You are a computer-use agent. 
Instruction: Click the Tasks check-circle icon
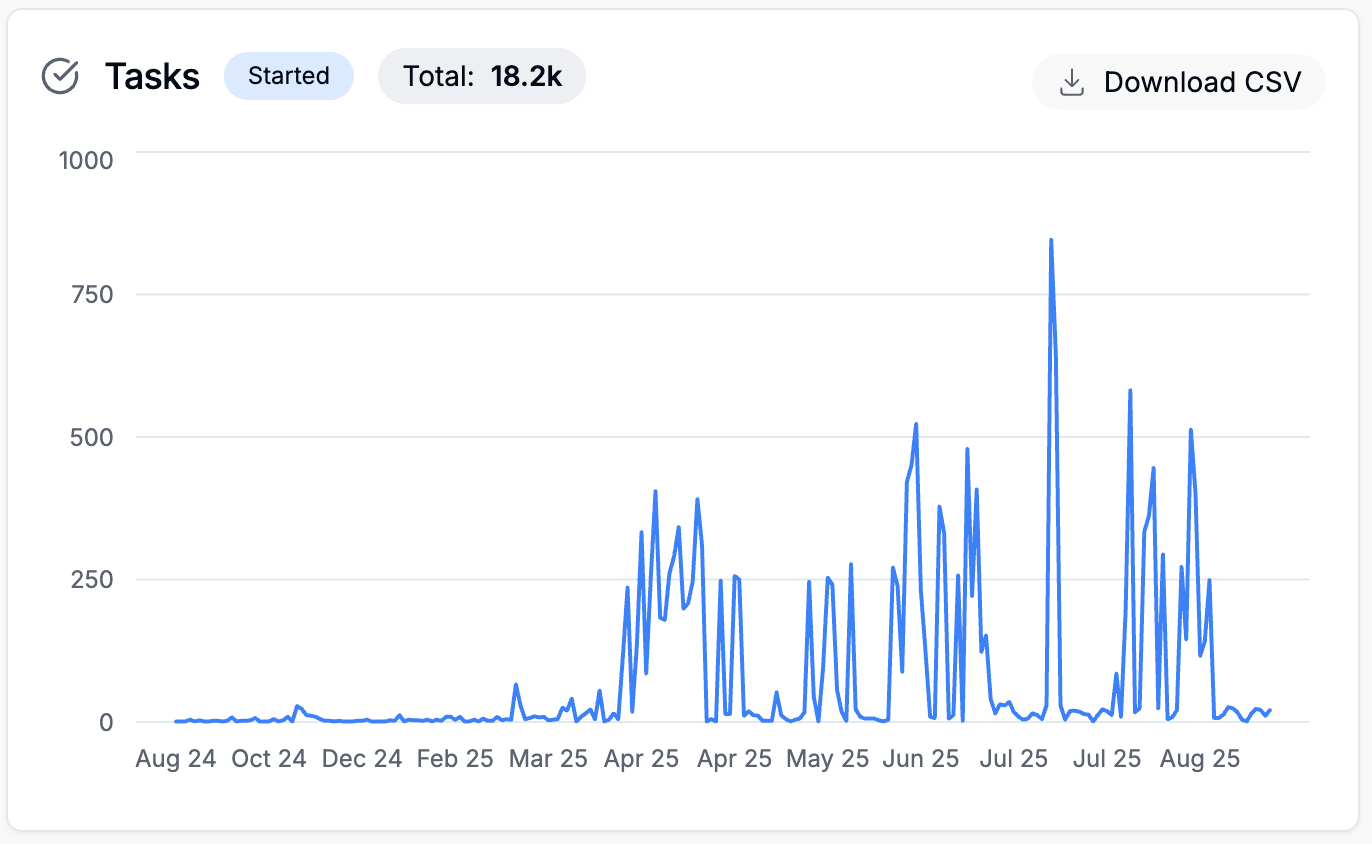click(60, 76)
